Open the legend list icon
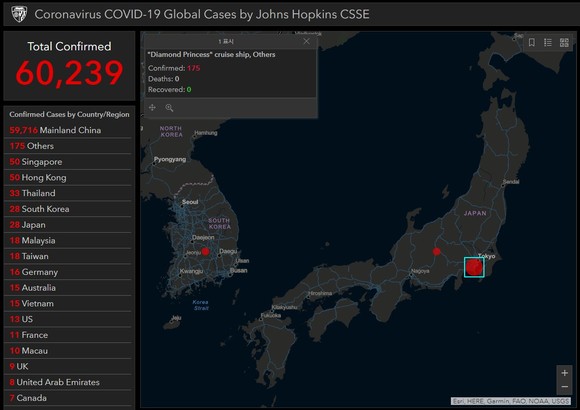 (x=548, y=43)
